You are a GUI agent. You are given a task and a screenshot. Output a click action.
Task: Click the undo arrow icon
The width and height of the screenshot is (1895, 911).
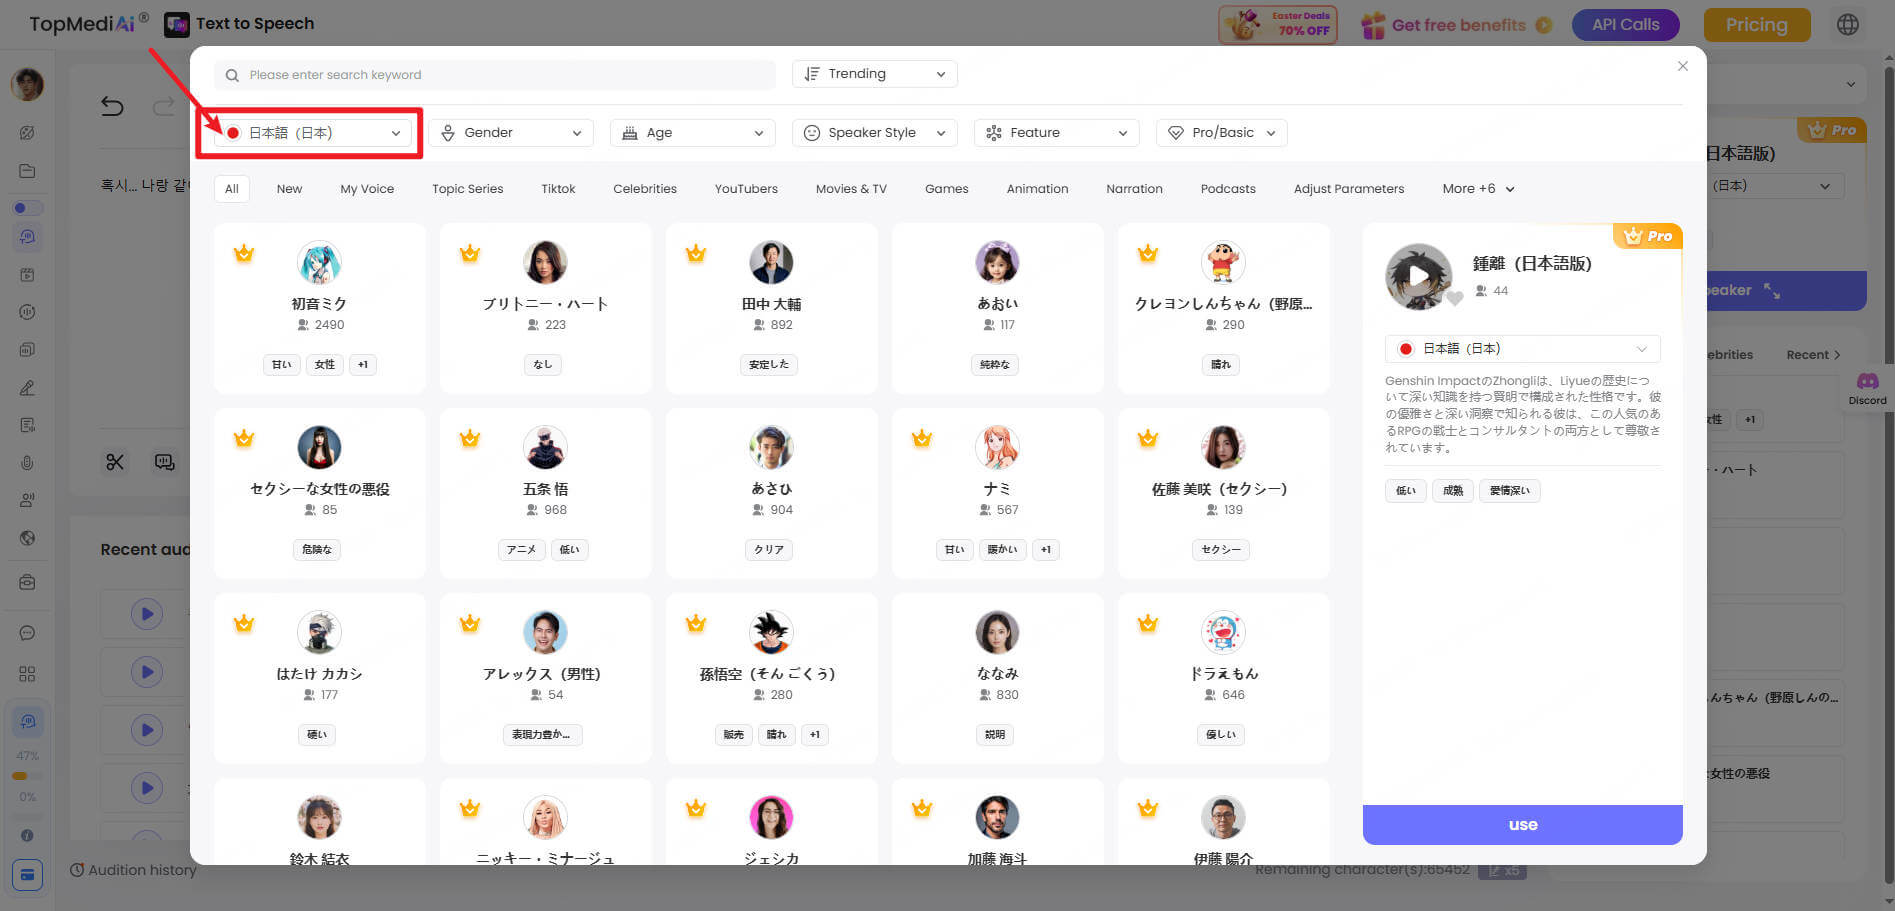(x=112, y=106)
